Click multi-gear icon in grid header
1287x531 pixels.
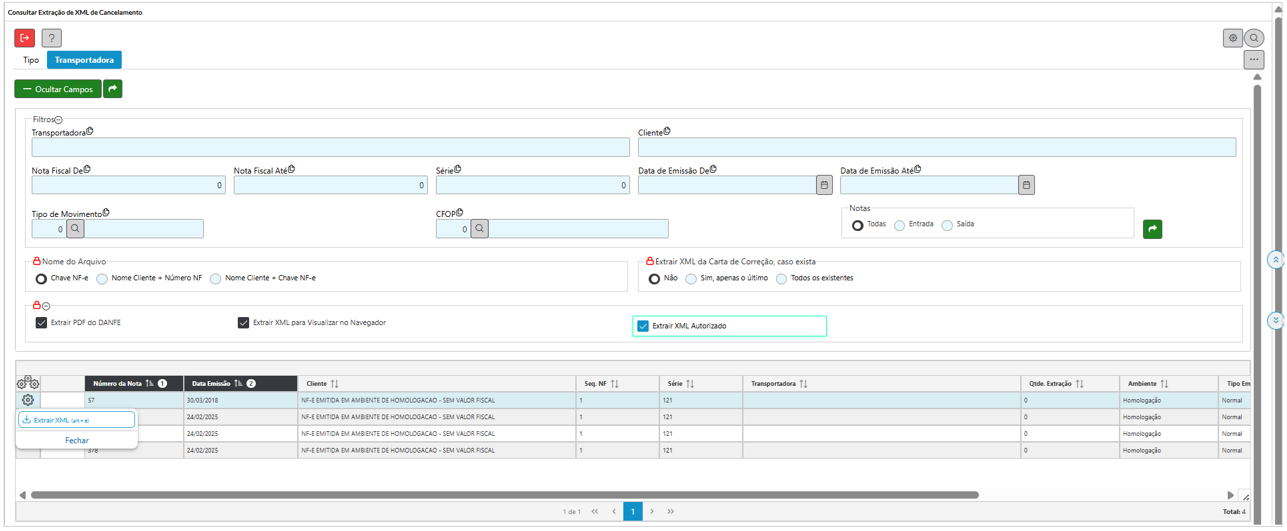(28, 383)
